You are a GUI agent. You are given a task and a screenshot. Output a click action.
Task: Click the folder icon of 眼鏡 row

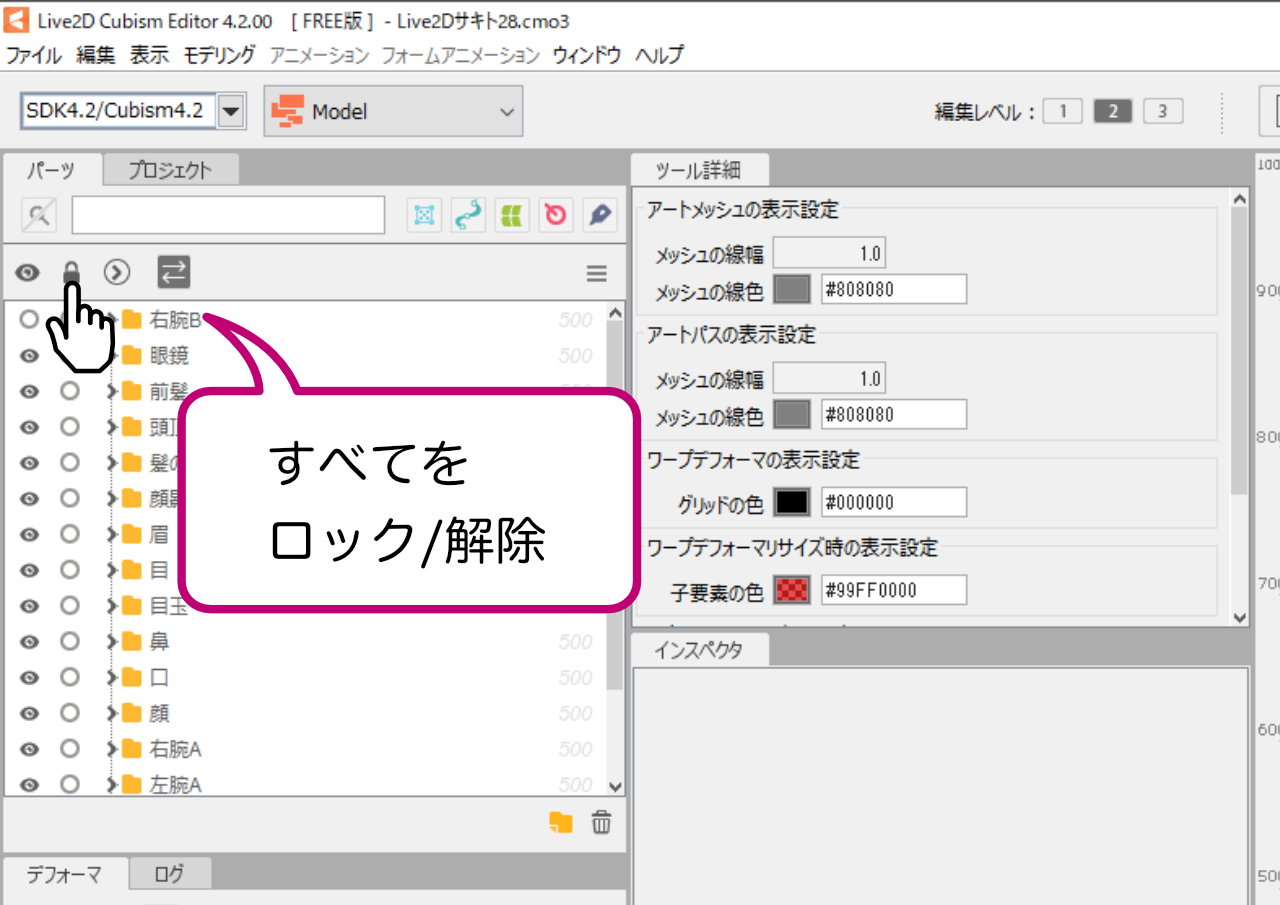click(x=132, y=356)
